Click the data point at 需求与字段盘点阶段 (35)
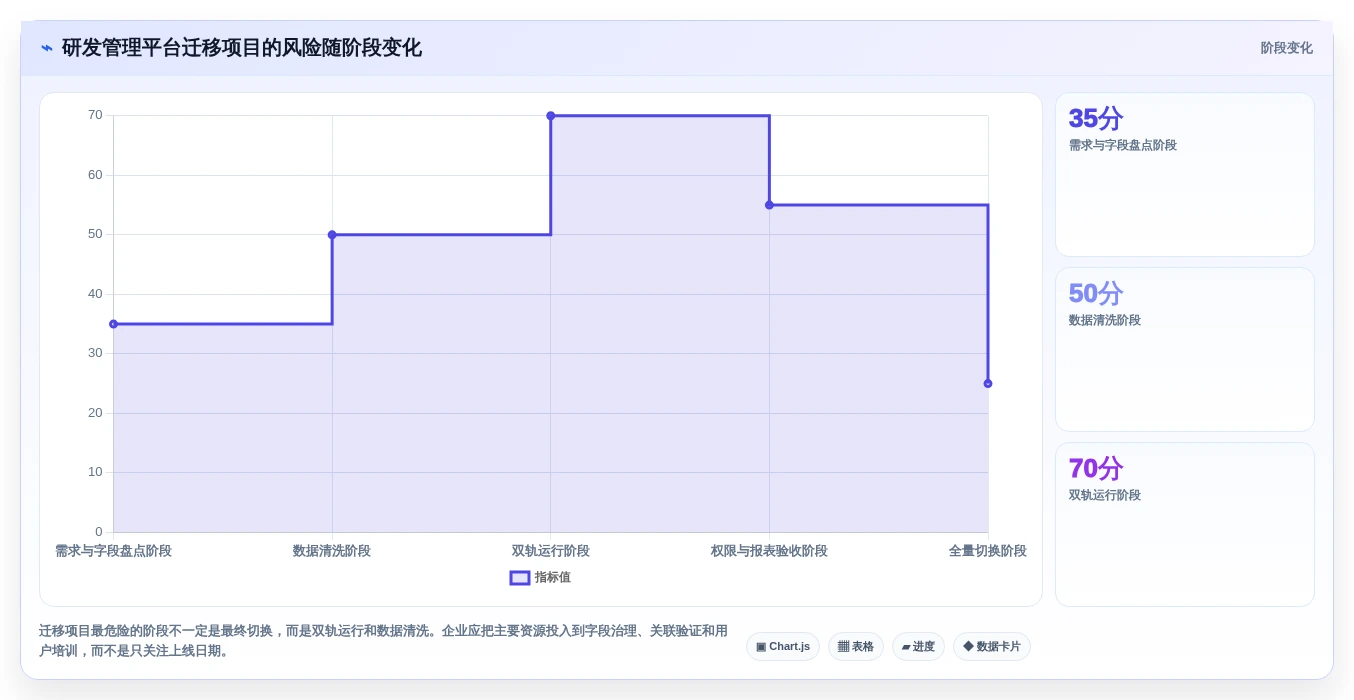The height and width of the screenshot is (700, 1354). coord(113,324)
